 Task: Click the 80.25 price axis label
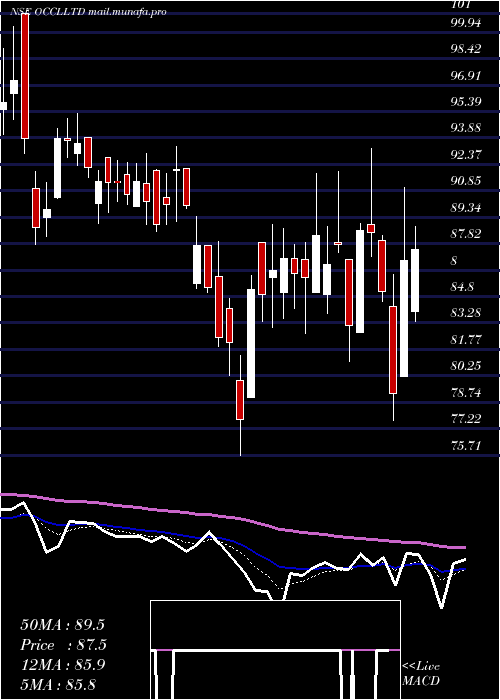pos(466,366)
